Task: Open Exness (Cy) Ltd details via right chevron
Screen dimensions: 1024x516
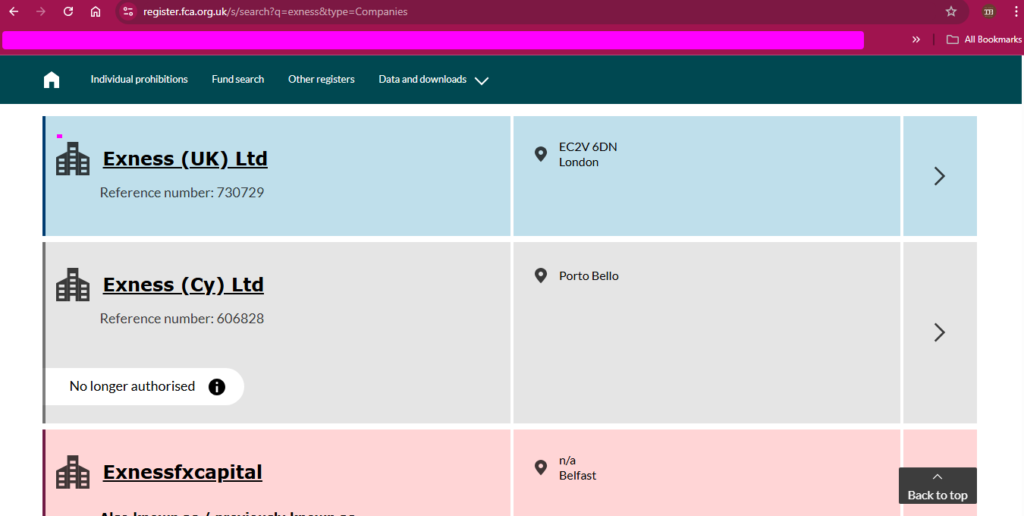Action: click(x=939, y=332)
